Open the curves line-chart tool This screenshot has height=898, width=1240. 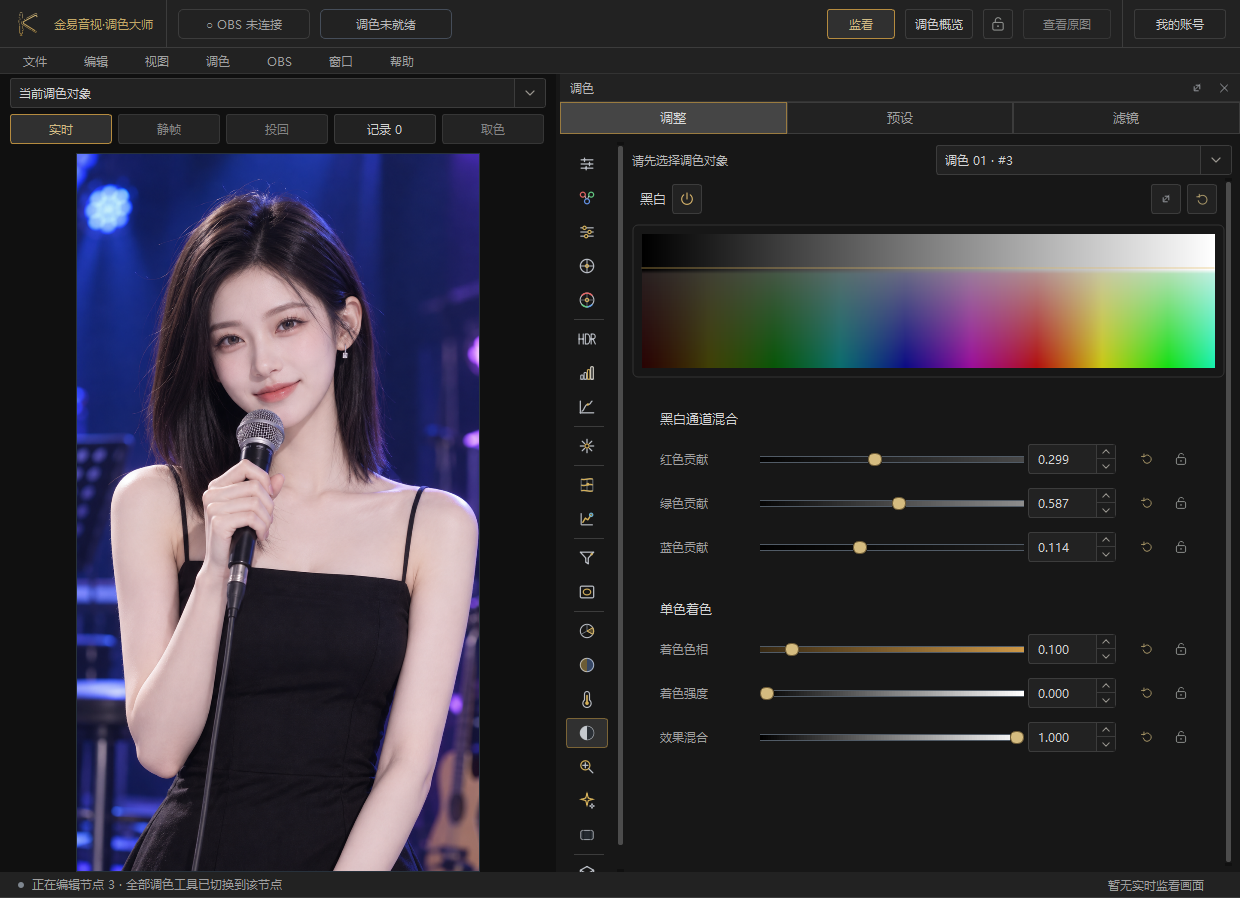(x=587, y=407)
